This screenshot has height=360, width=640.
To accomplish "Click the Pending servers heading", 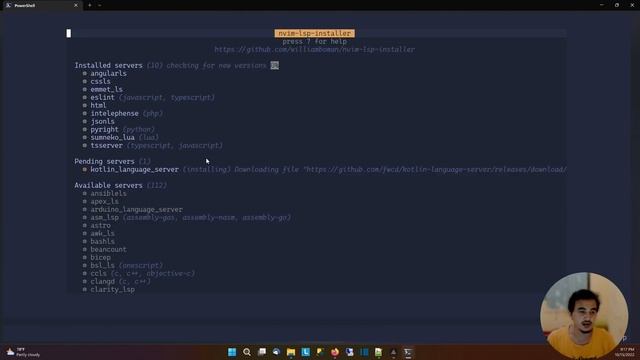I will [104, 161].
